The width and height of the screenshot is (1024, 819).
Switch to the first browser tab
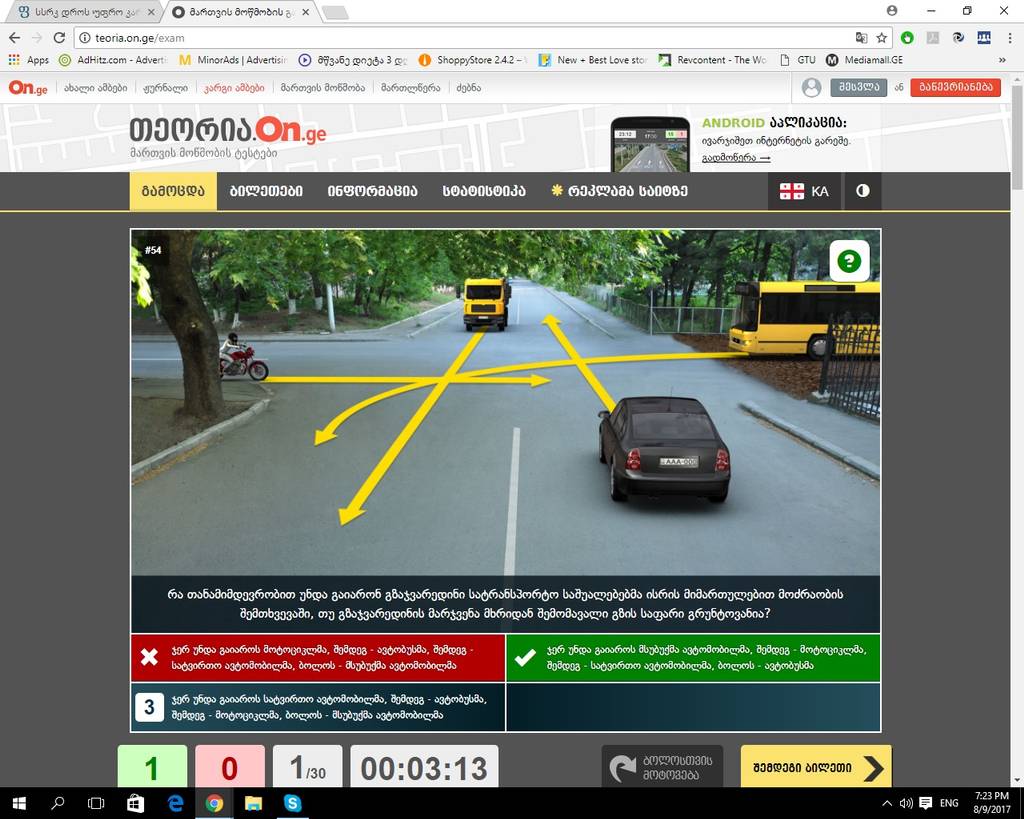[x=83, y=12]
